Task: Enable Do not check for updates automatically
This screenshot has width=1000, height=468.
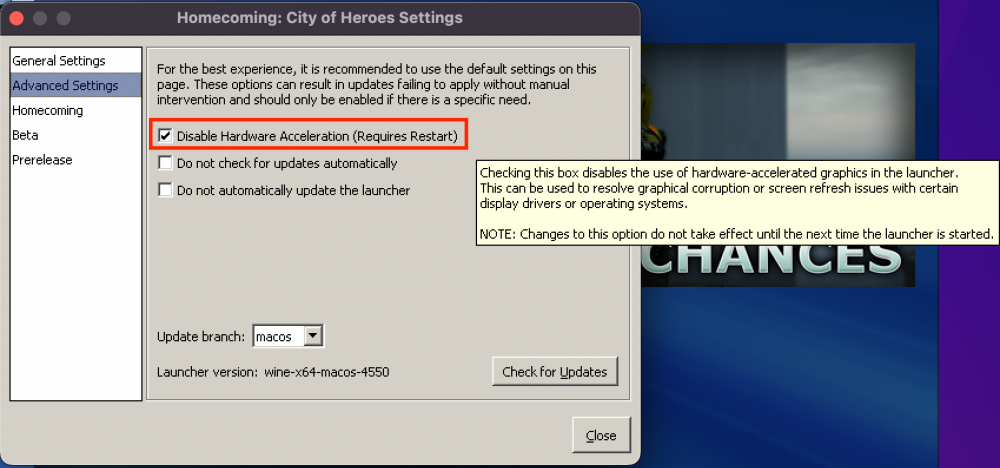Action: coord(165,163)
